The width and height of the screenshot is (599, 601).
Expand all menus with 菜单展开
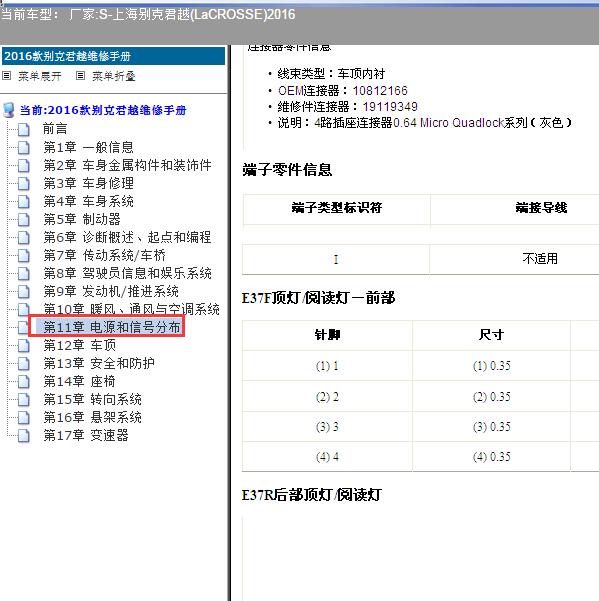coord(40,76)
